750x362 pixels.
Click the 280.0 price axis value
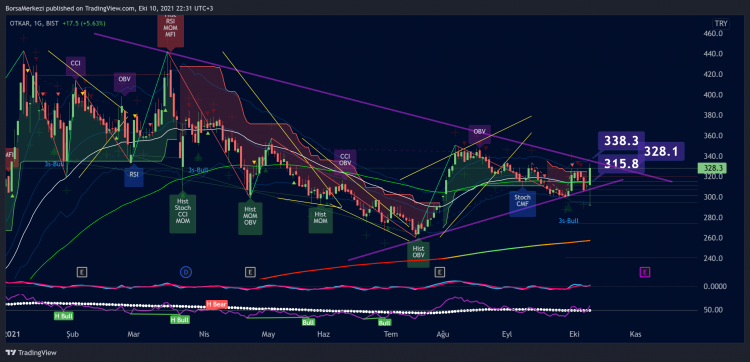click(x=712, y=218)
